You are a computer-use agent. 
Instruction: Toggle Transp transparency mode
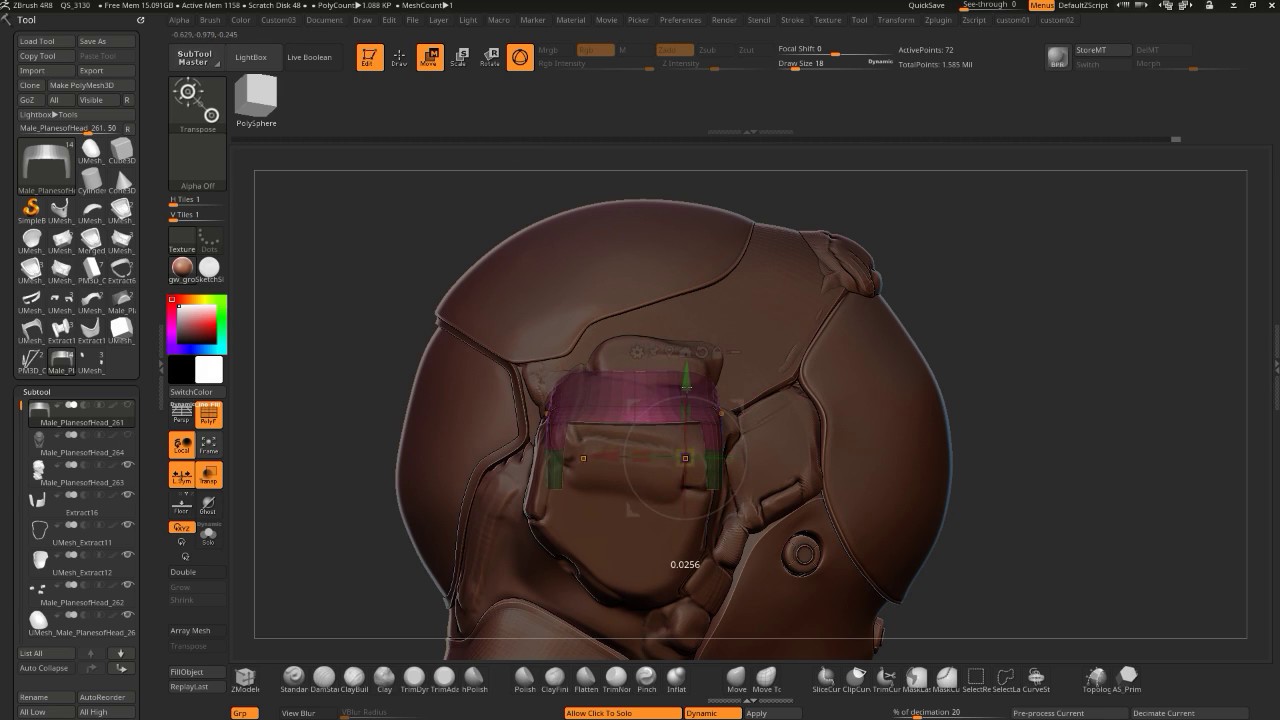click(209, 476)
